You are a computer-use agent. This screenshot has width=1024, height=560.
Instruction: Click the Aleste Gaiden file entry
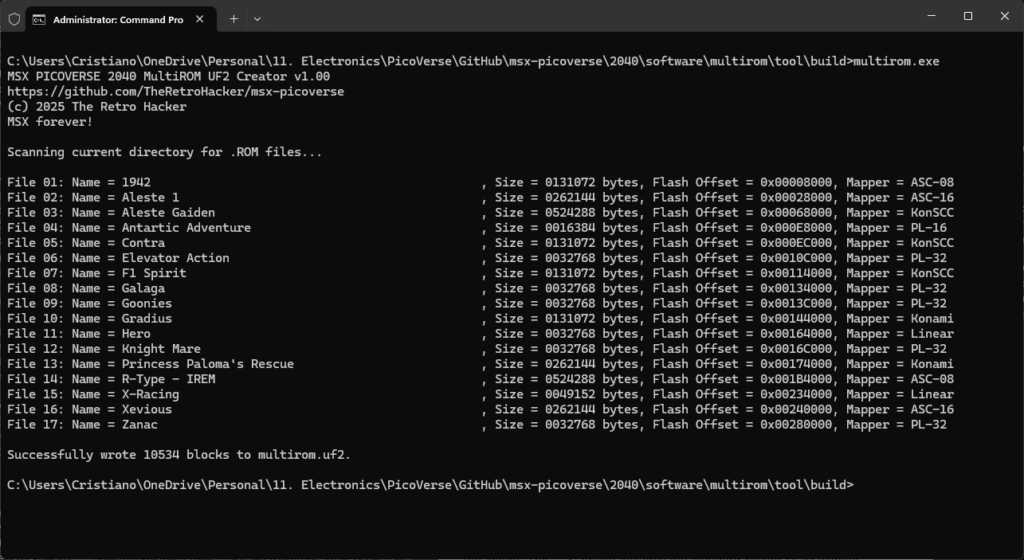pyautogui.click(x=167, y=212)
